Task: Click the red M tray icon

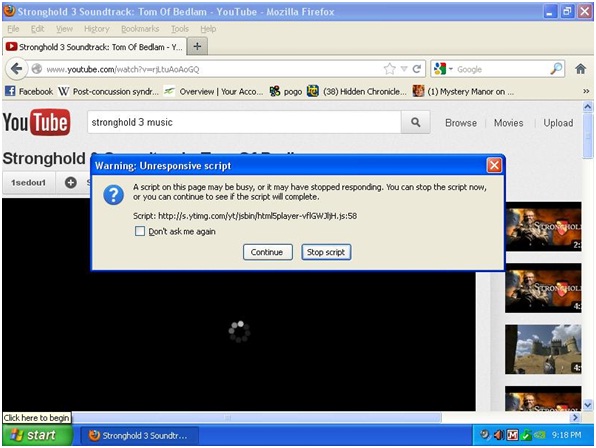Action: (512, 435)
